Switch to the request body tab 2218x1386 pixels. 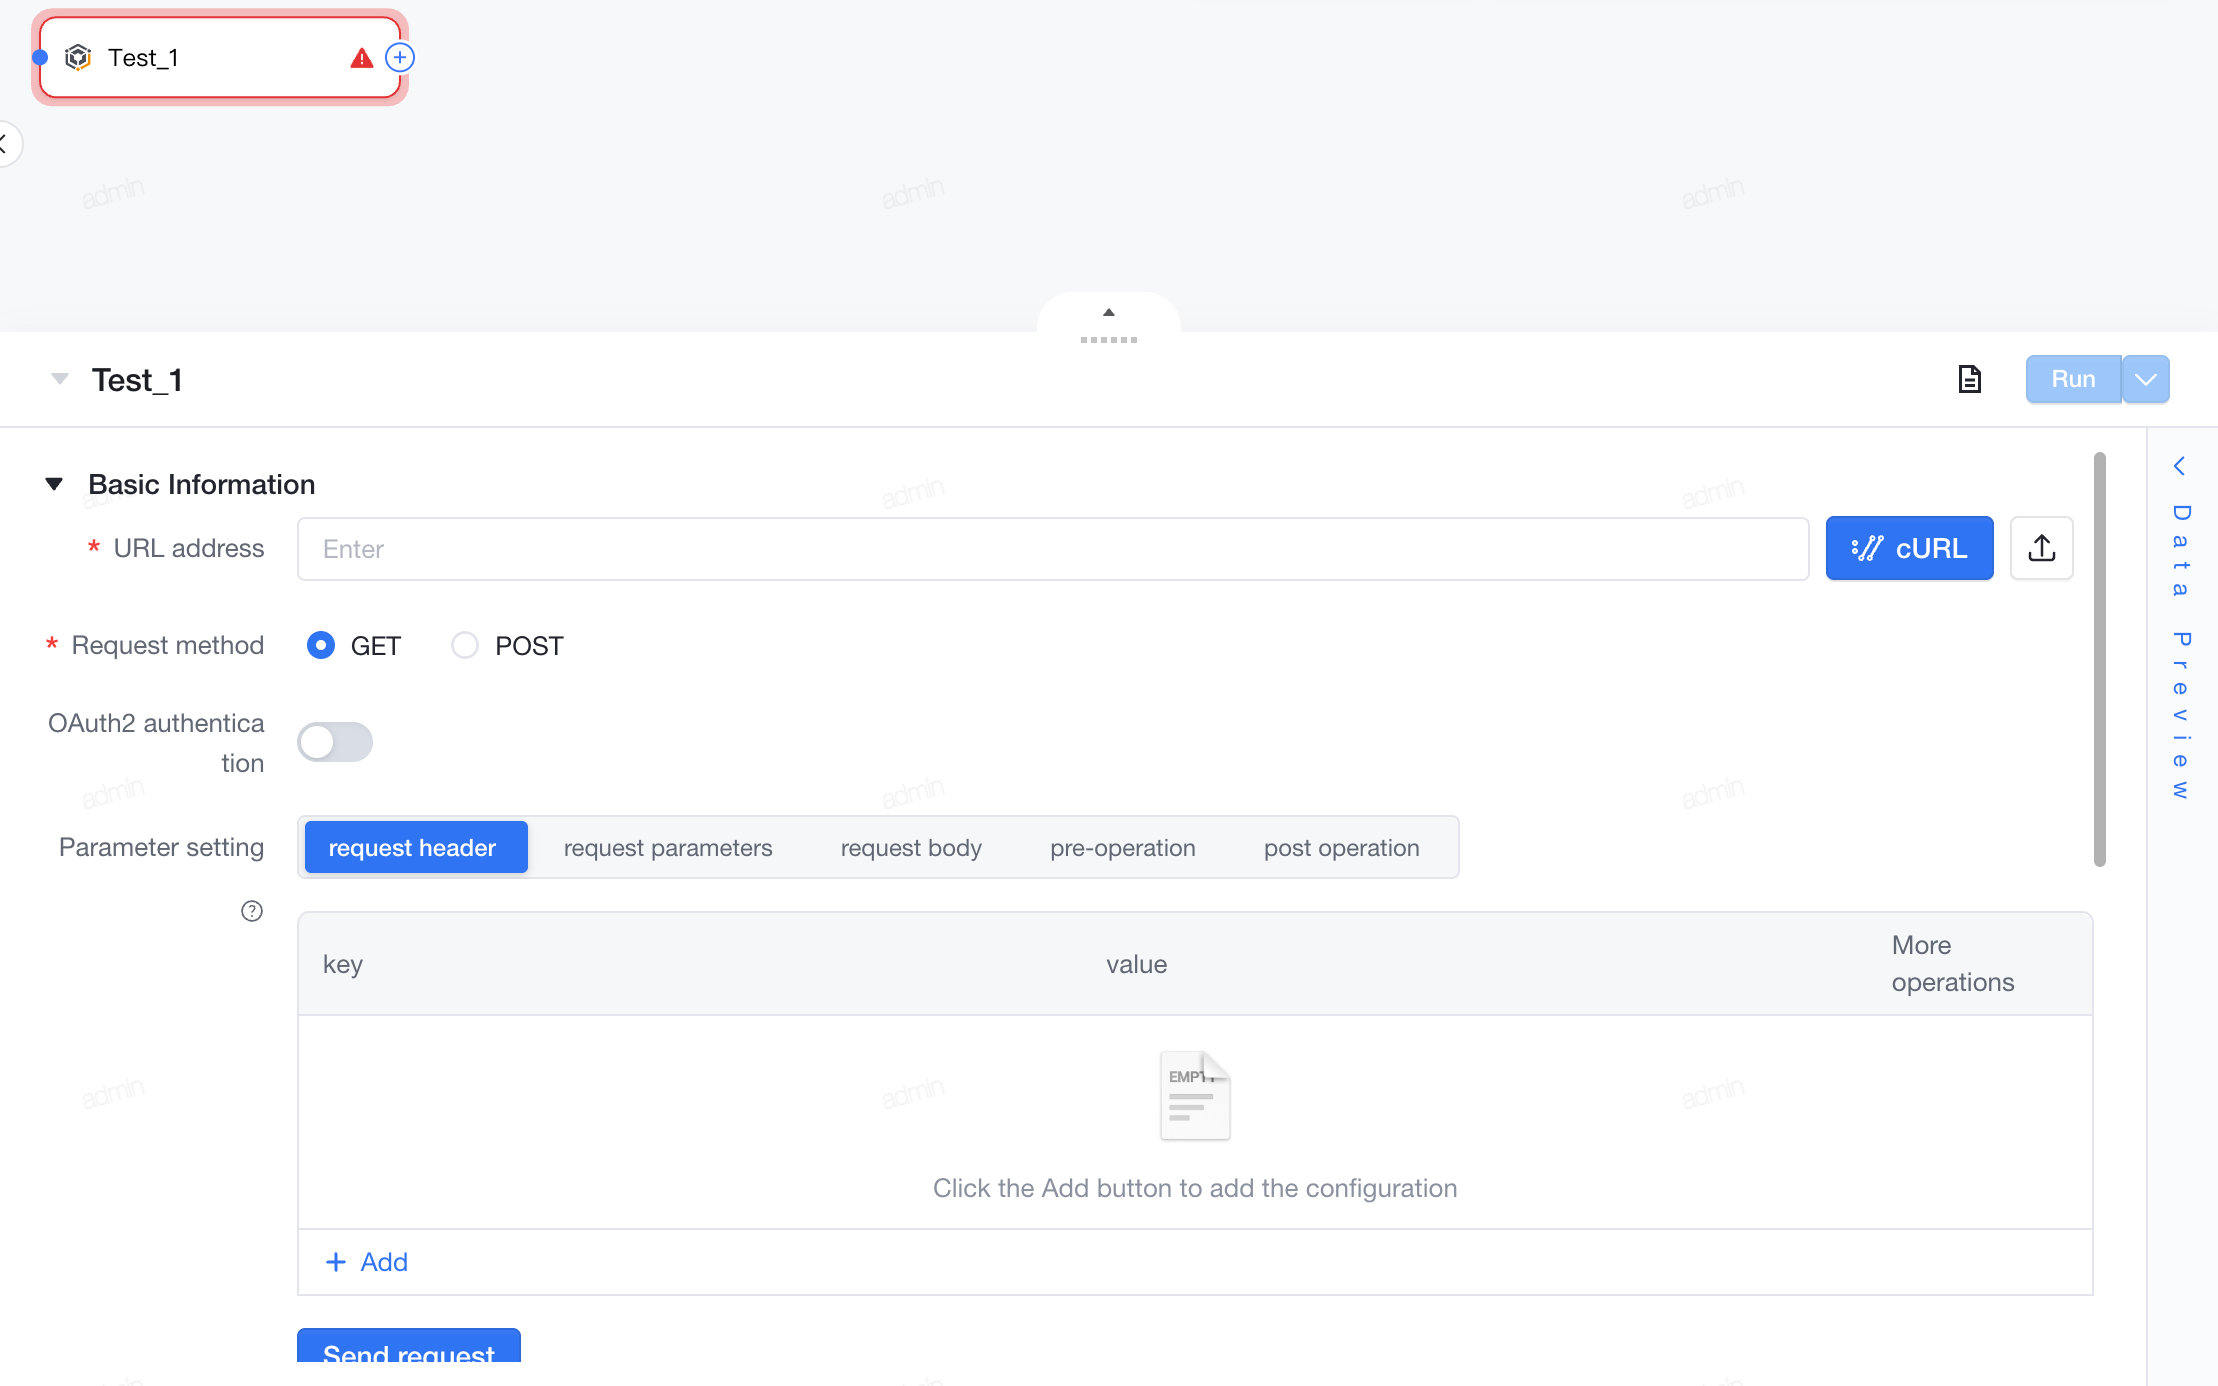tap(911, 848)
